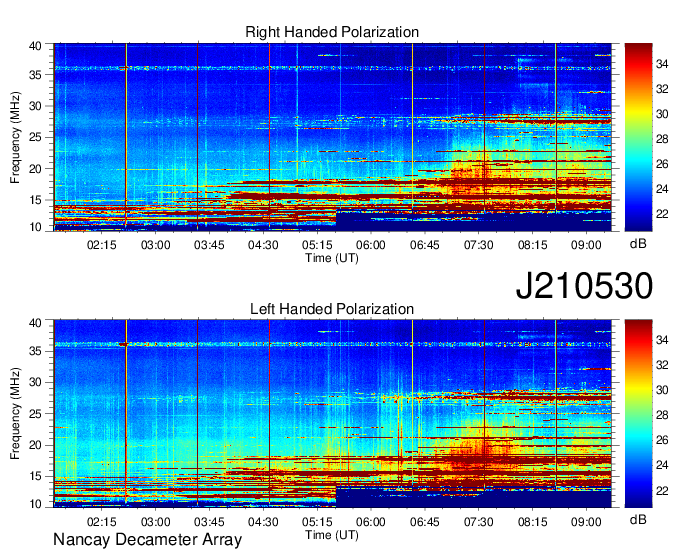
Task: Click "25" frequency tick on Right Handed plot
Action: (x=35, y=137)
